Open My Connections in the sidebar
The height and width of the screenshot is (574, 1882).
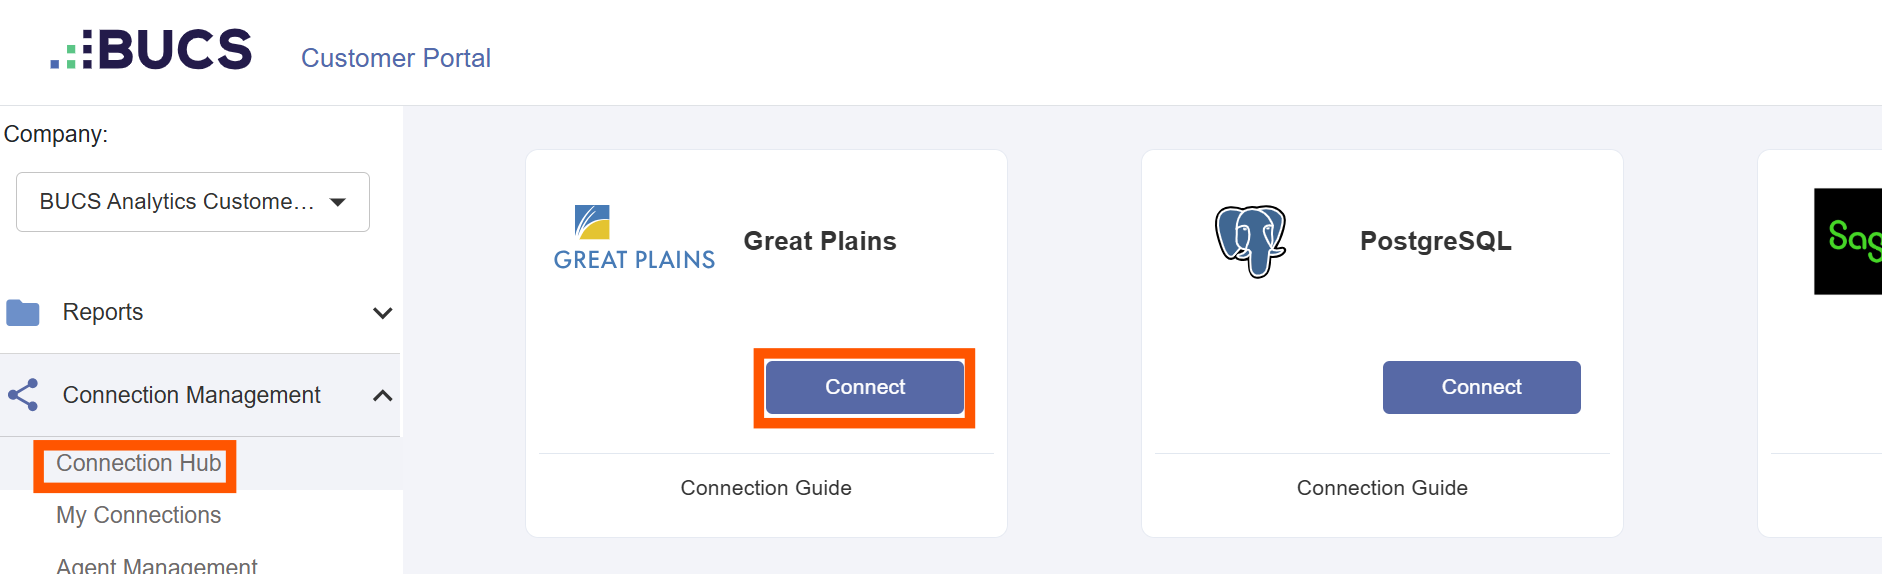(x=138, y=515)
